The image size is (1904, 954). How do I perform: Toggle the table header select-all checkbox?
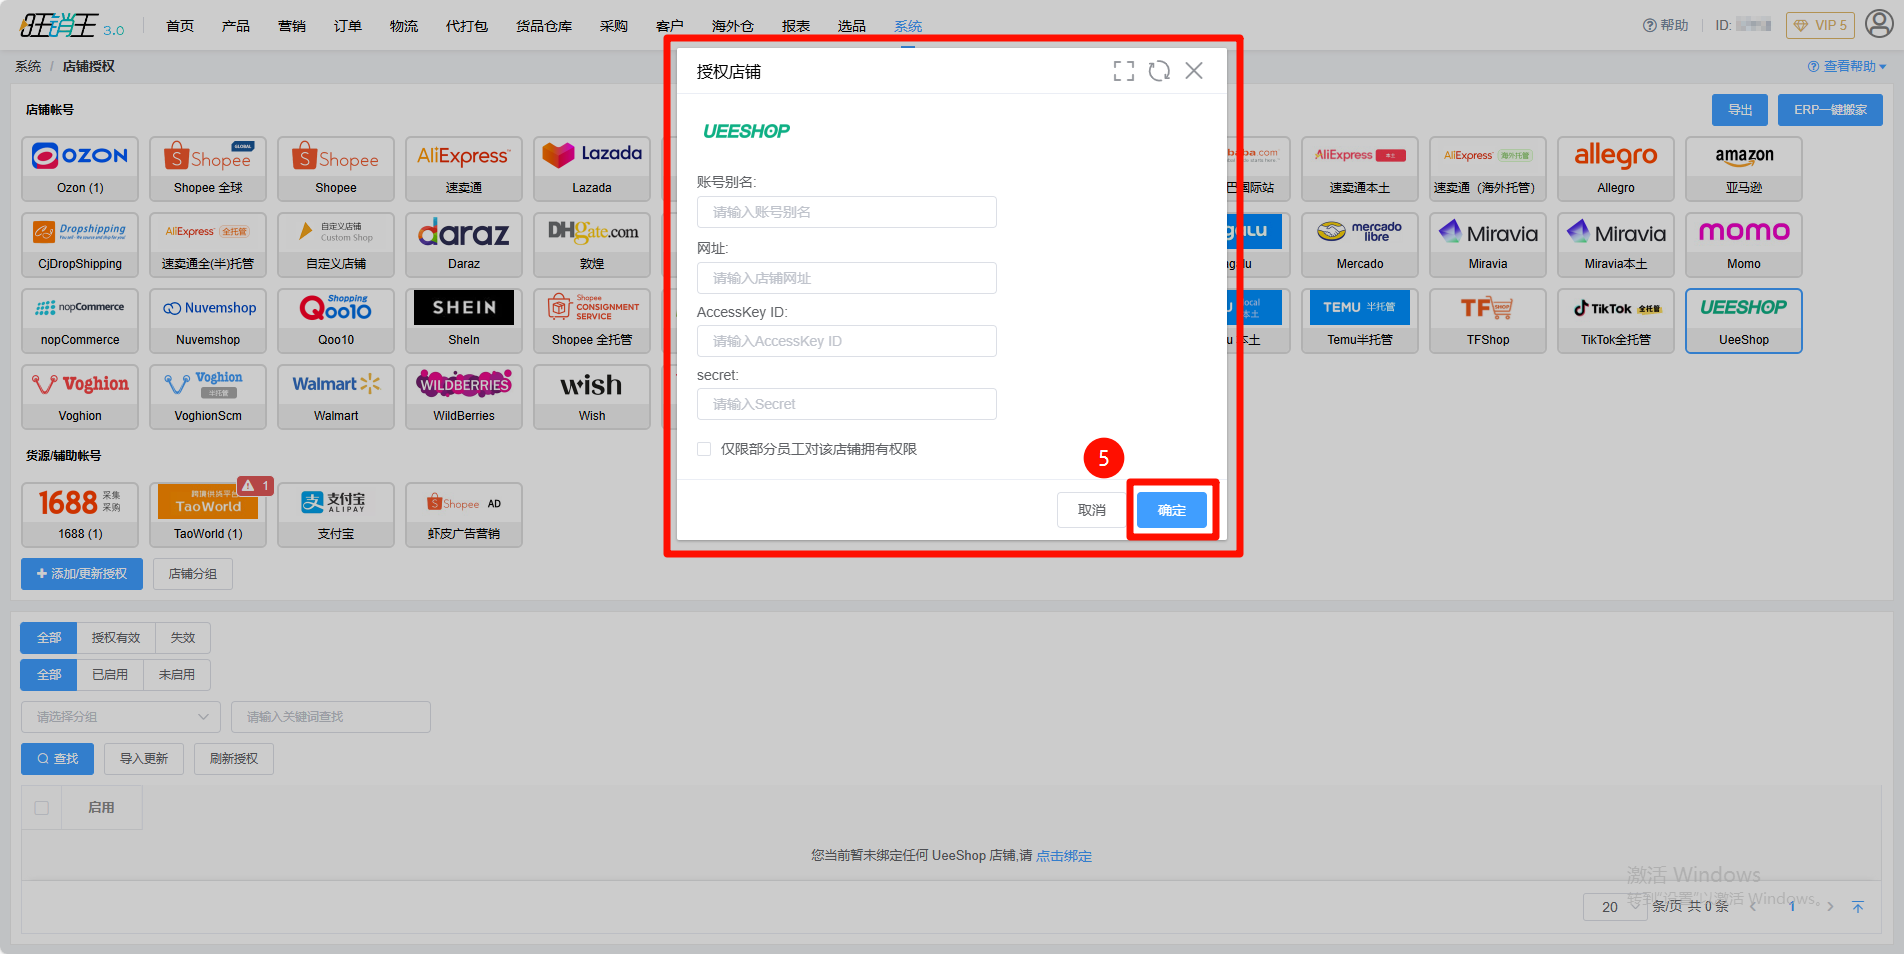click(x=42, y=807)
